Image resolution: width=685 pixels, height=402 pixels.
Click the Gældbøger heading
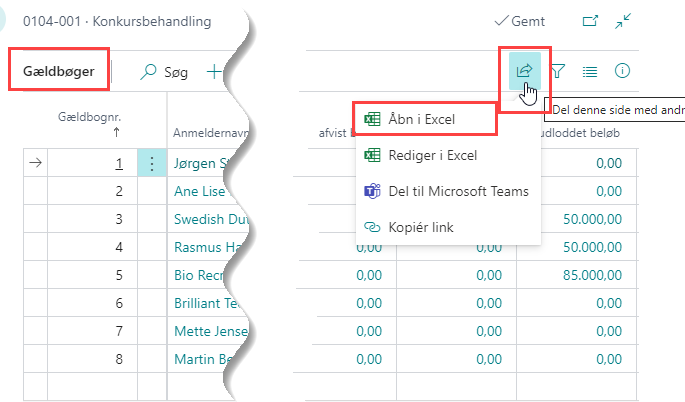click(59, 72)
